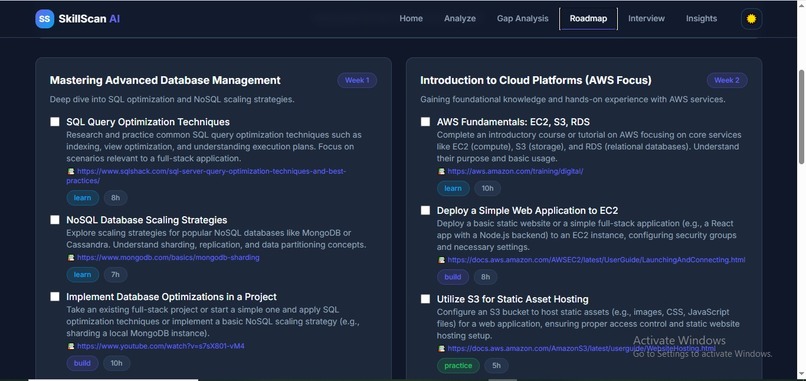Click the 7h duration tag

pyautogui.click(x=116, y=275)
